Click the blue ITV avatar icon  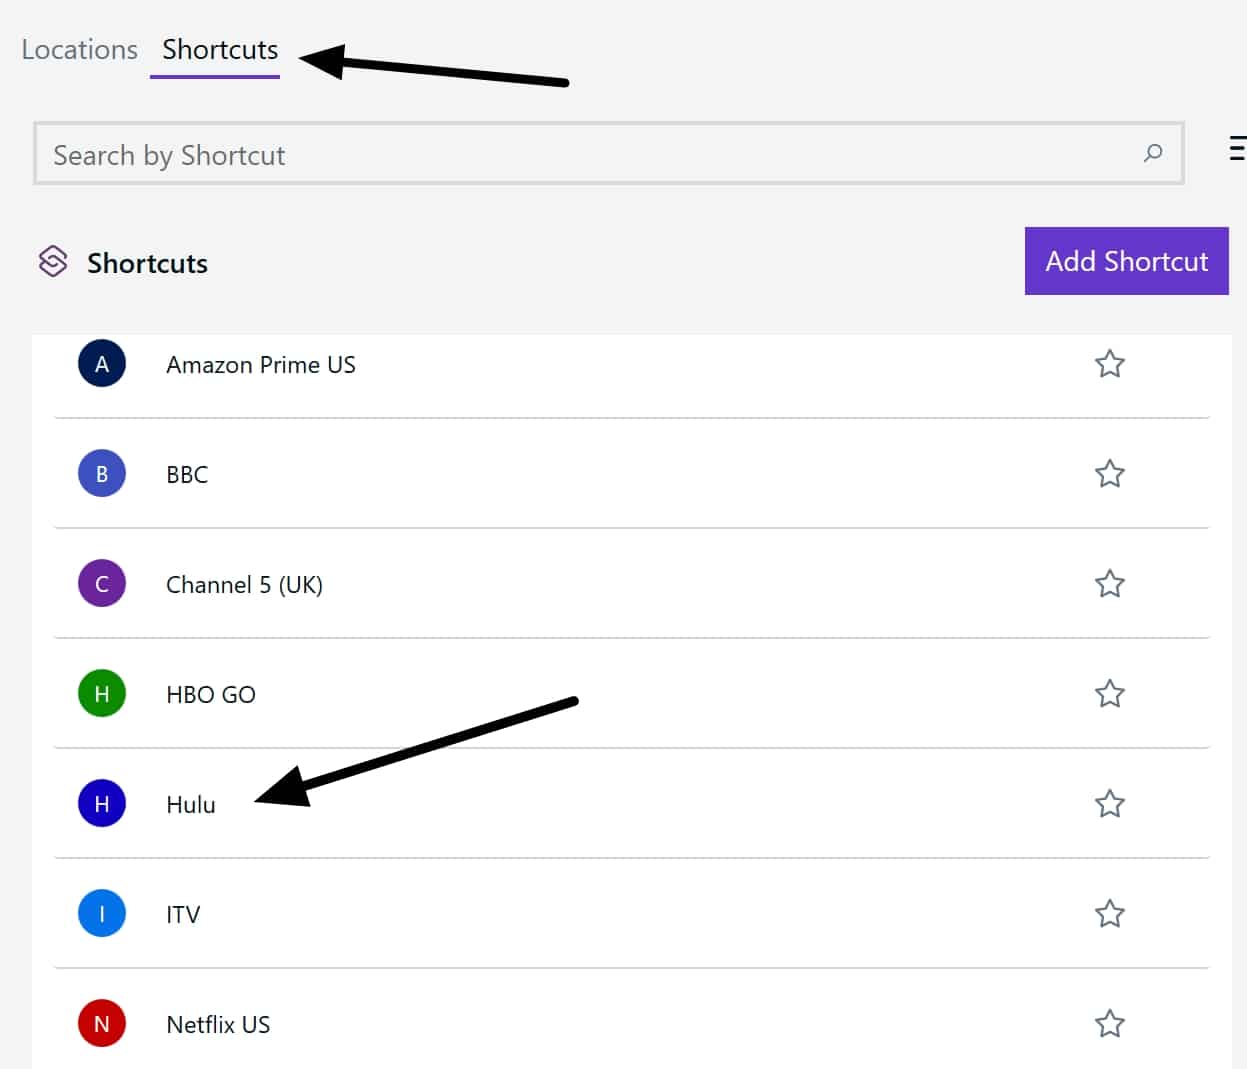(102, 914)
